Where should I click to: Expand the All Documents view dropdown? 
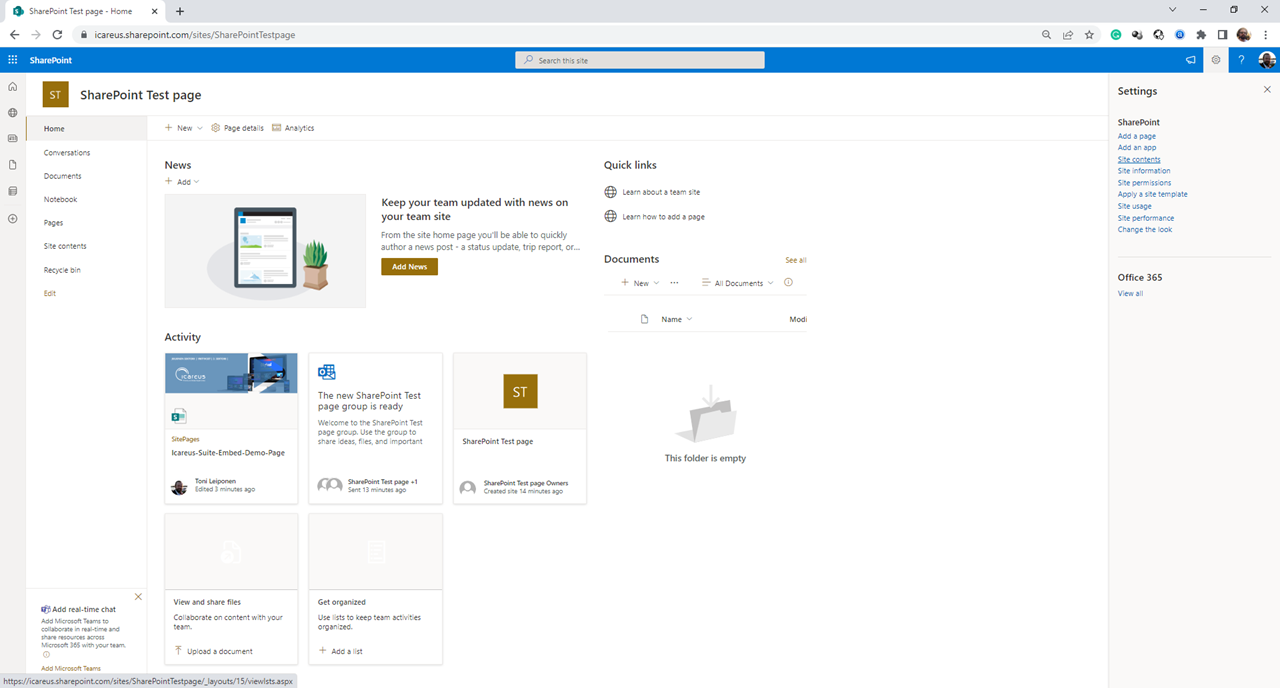click(738, 283)
